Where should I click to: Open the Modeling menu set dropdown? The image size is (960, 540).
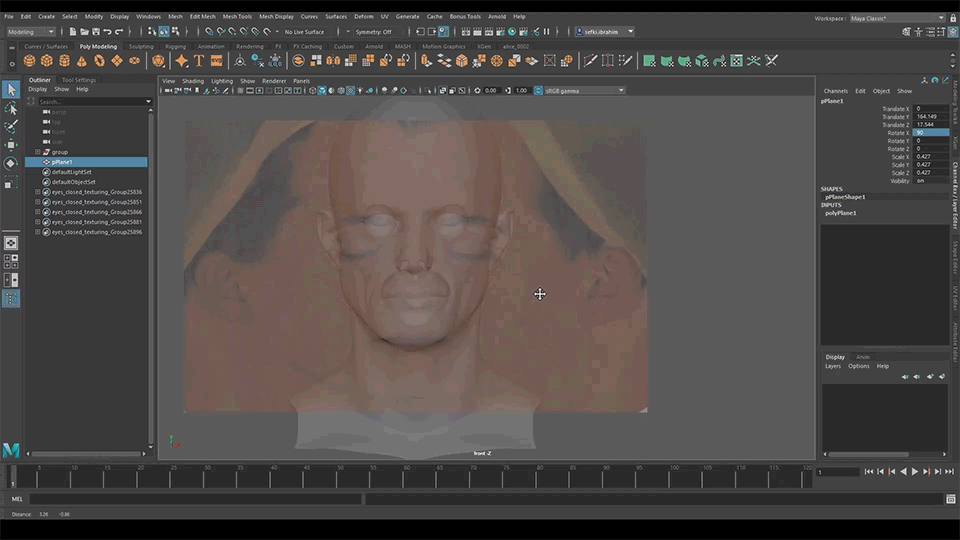[30, 31]
